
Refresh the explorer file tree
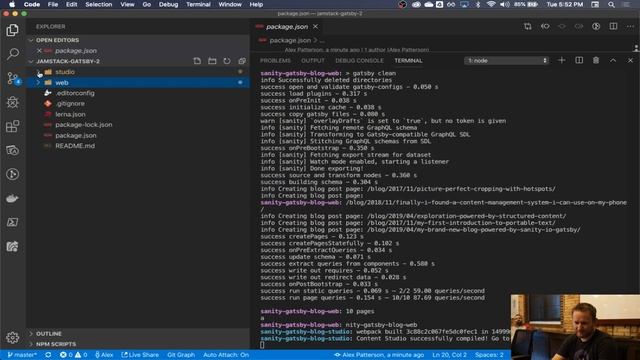pyautogui.click(x=227, y=61)
